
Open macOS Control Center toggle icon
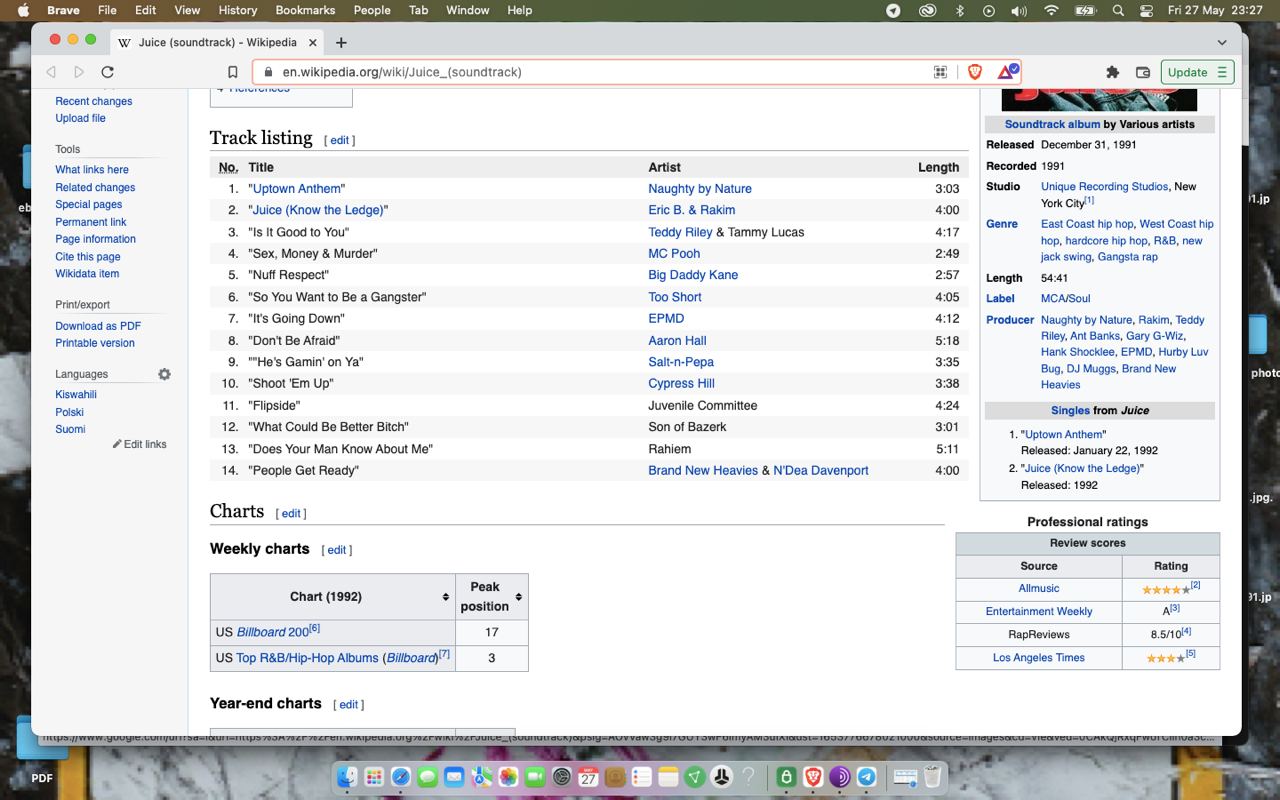point(1146,10)
